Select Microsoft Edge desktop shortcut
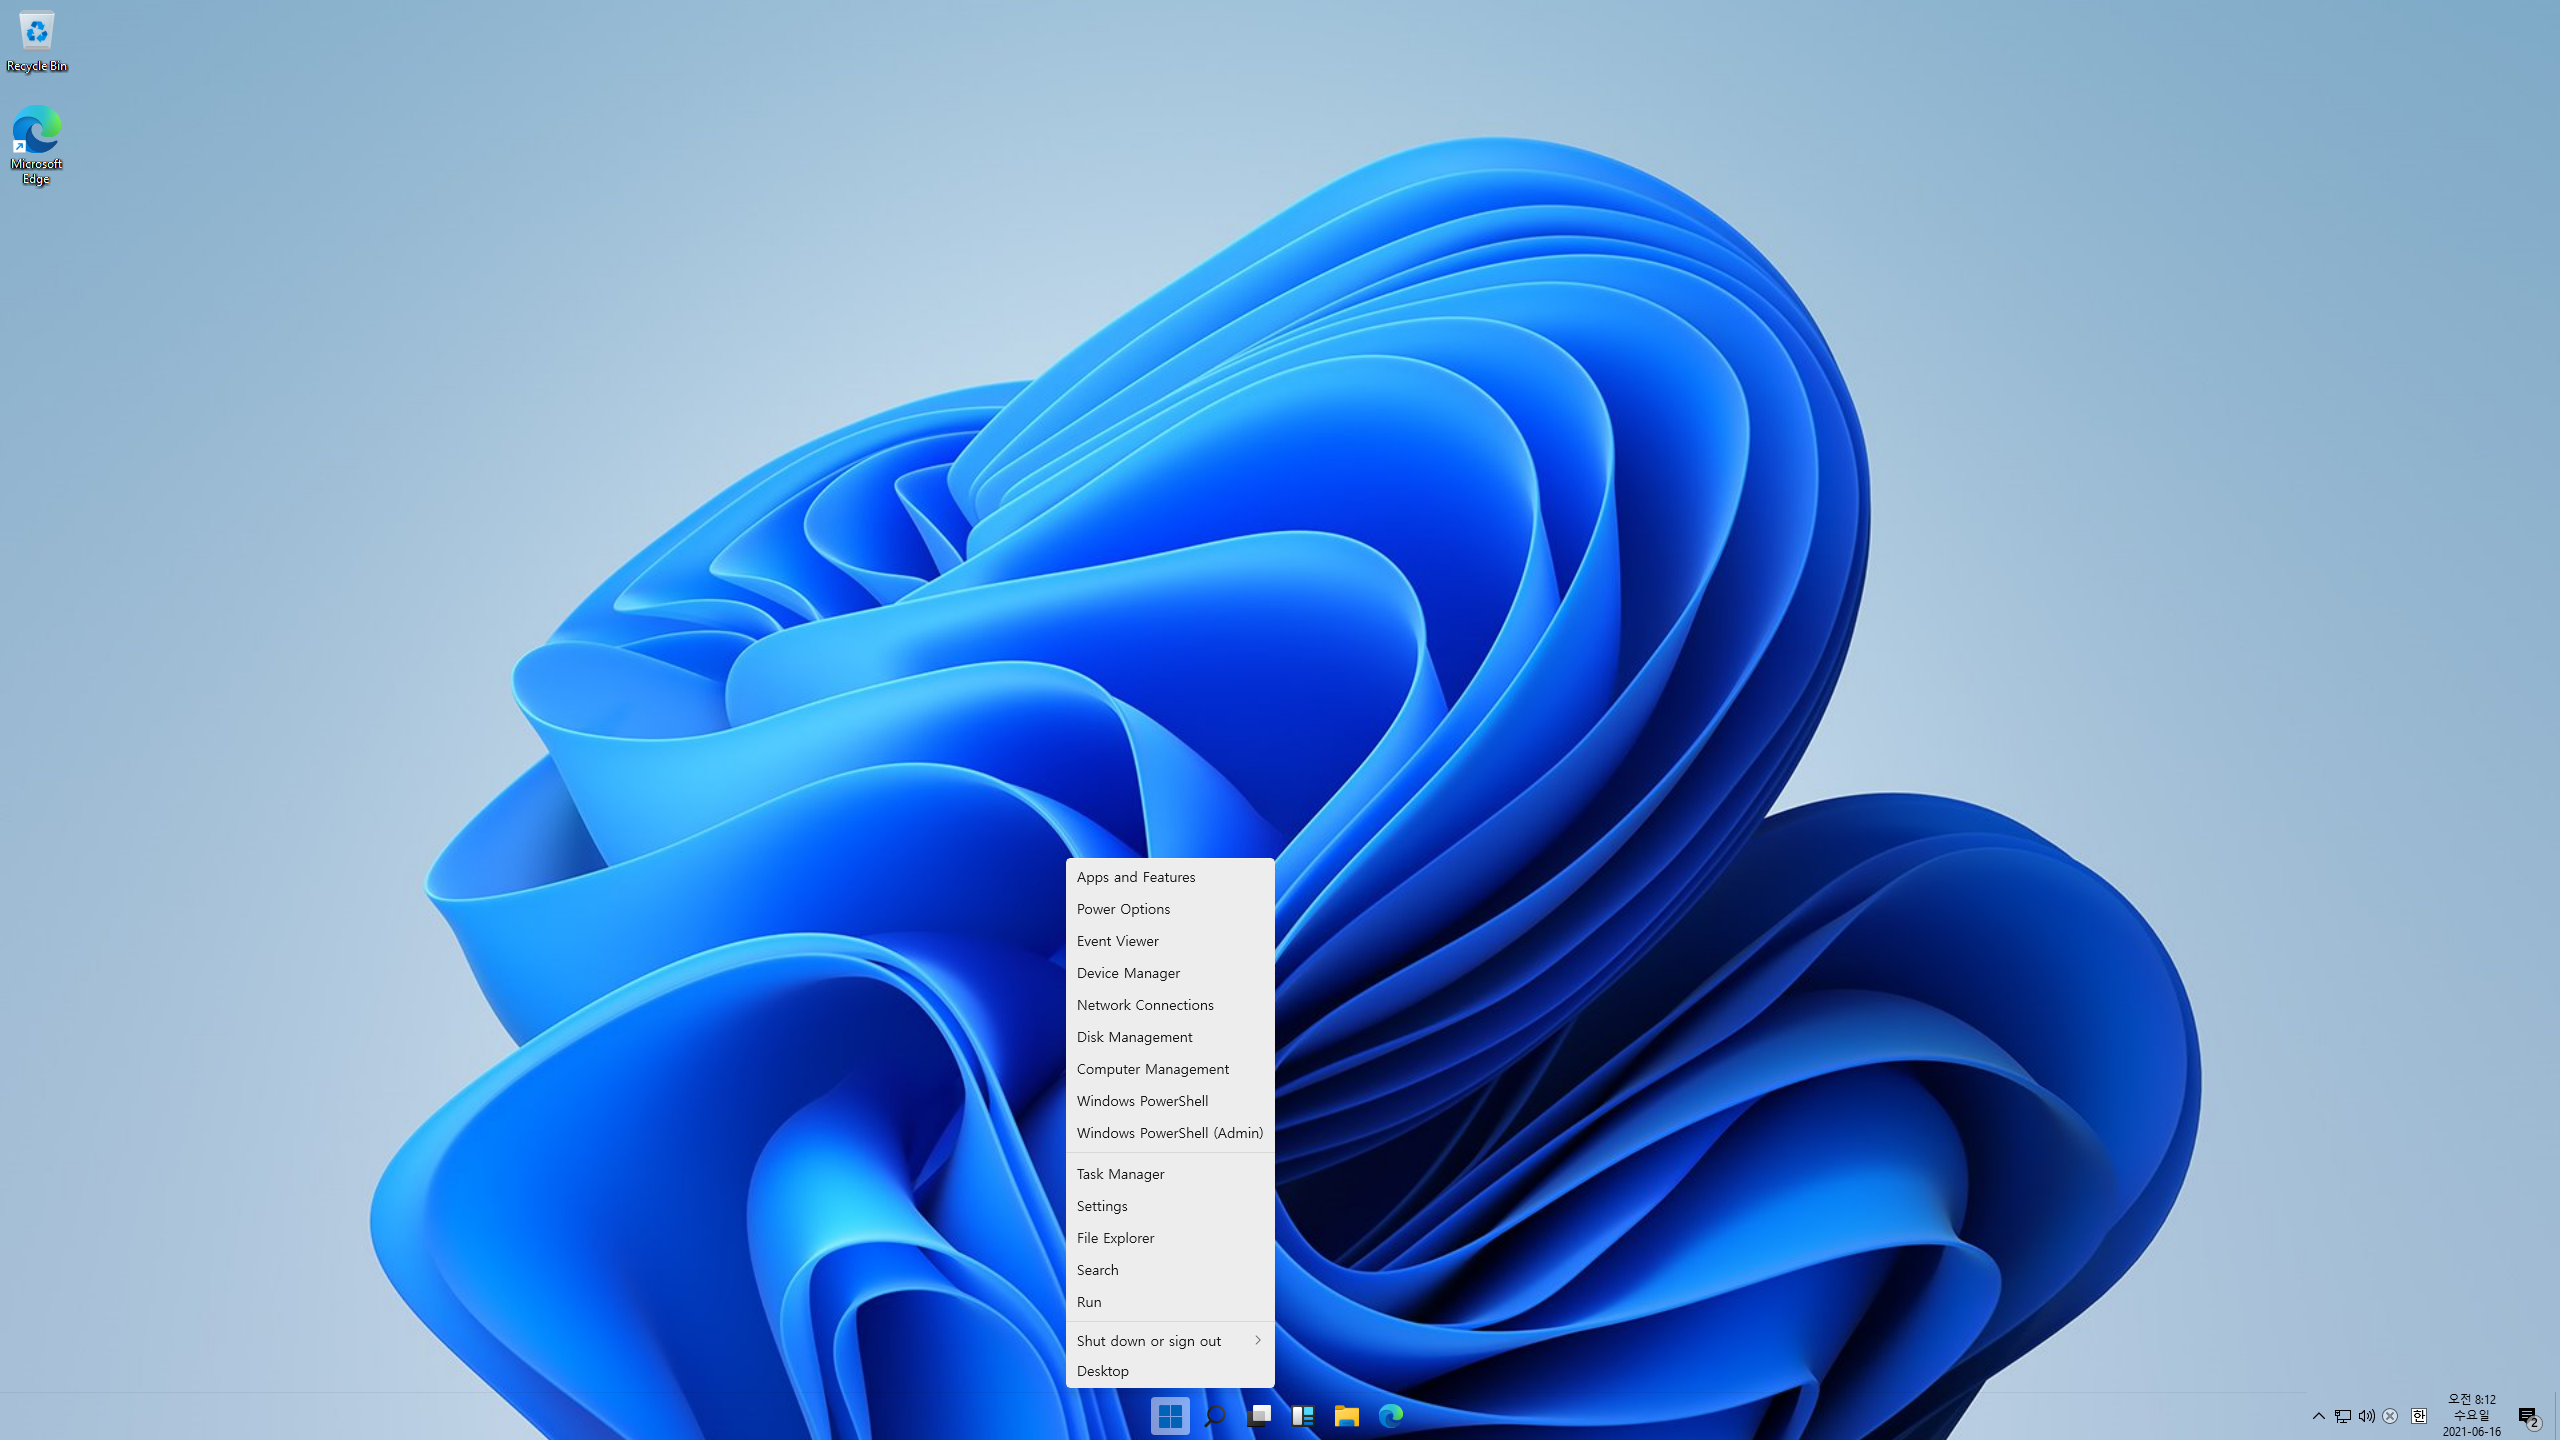The image size is (2560, 1440). point(36,145)
